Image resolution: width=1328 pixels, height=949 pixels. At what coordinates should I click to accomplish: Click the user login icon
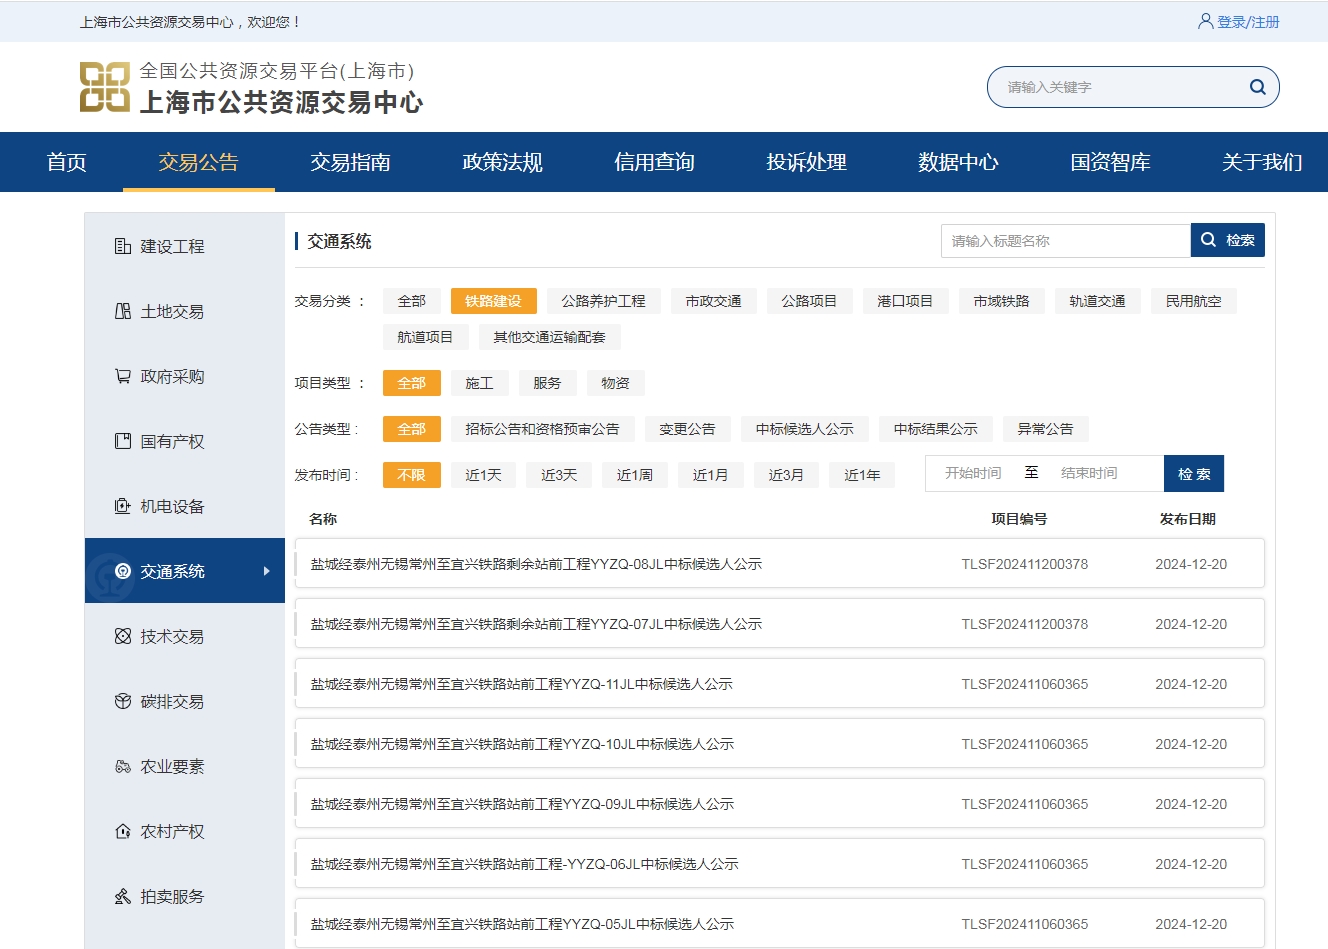click(1205, 21)
